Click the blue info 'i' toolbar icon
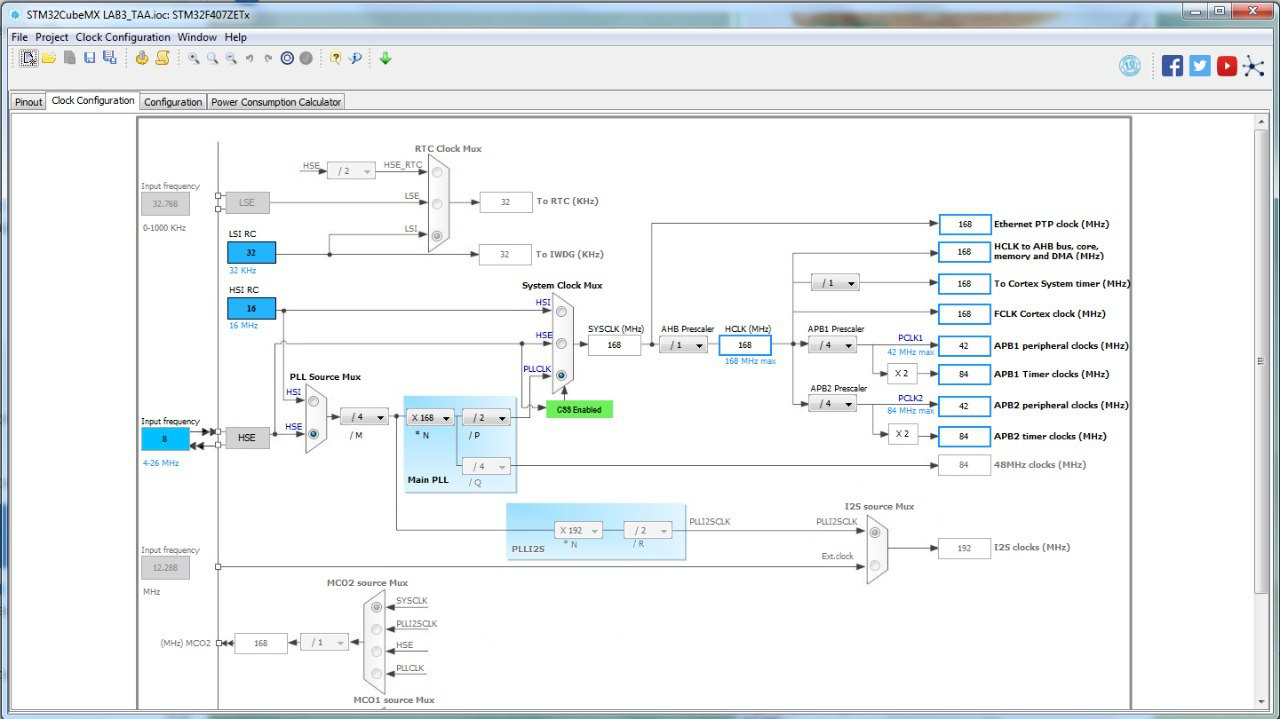 [355, 58]
